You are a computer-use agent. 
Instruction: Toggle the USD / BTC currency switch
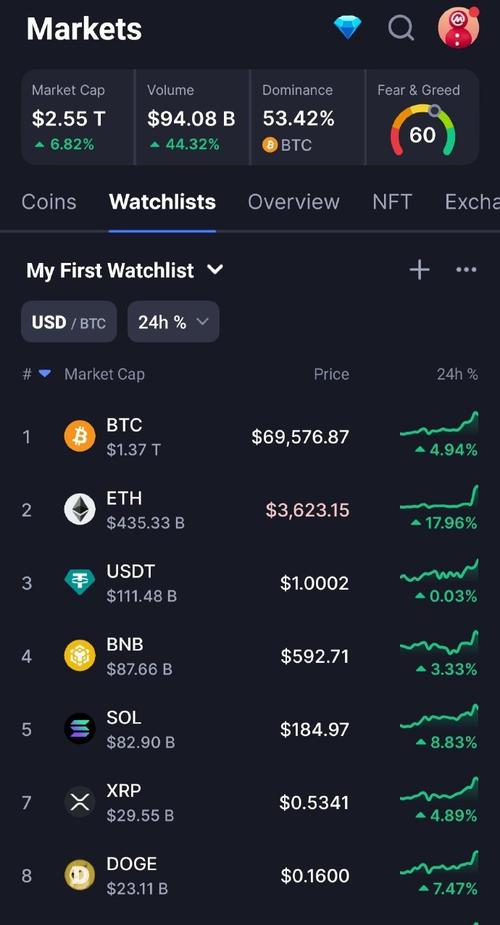69,322
